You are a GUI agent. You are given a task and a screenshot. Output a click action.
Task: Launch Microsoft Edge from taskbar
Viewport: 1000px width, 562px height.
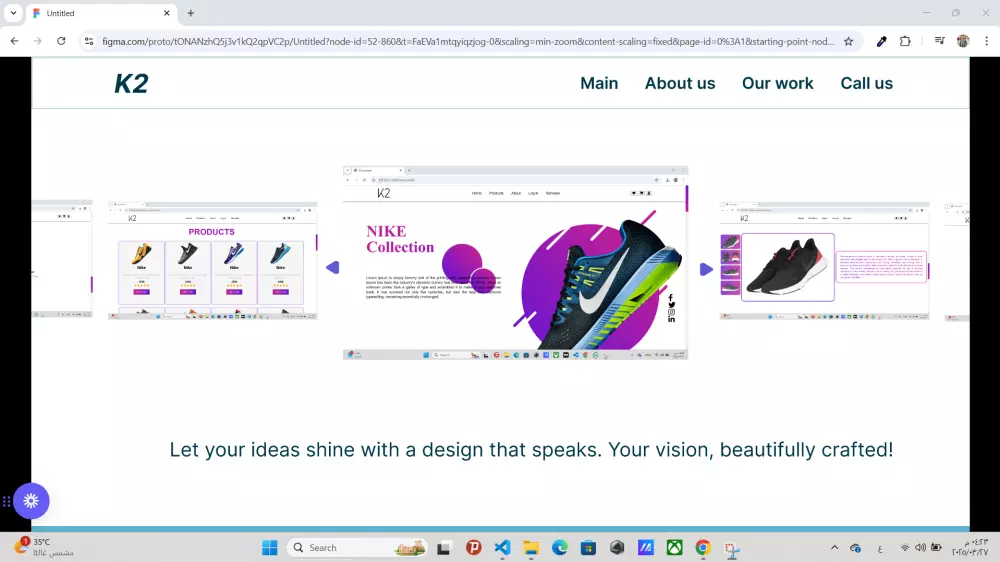pos(559,547)
